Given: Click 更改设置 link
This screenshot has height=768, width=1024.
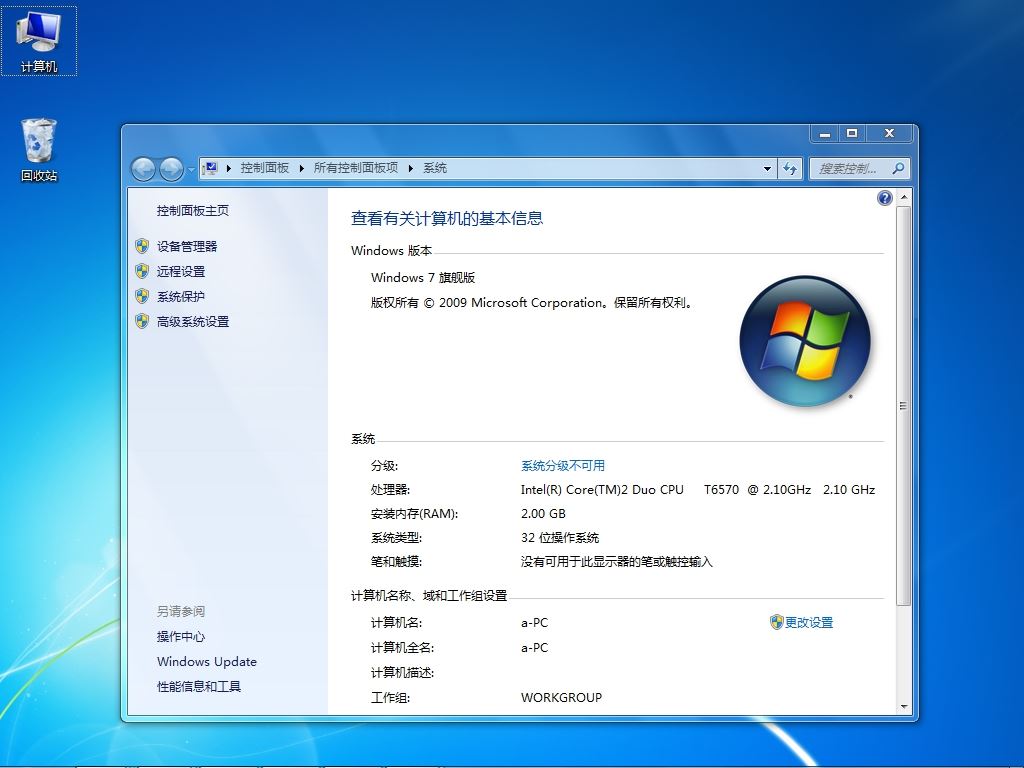Looking at the screenshot, I should click(x=809, y=622).
